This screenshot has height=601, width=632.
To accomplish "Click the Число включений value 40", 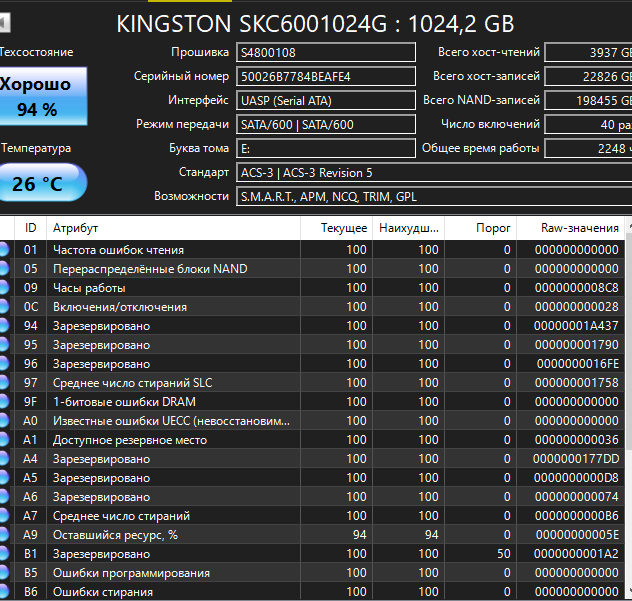I will point(588,124).
